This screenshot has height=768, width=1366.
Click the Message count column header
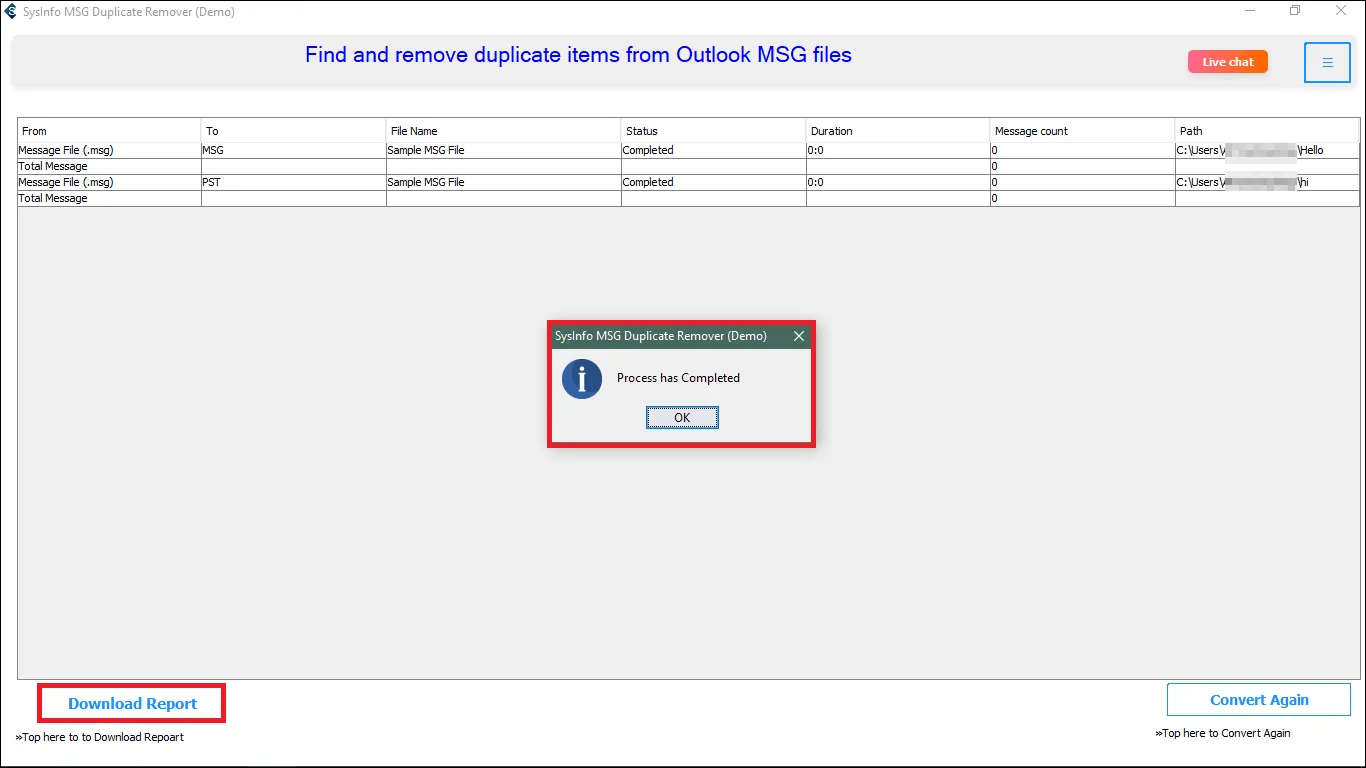pyautogui.click(x=1082, y=131)
